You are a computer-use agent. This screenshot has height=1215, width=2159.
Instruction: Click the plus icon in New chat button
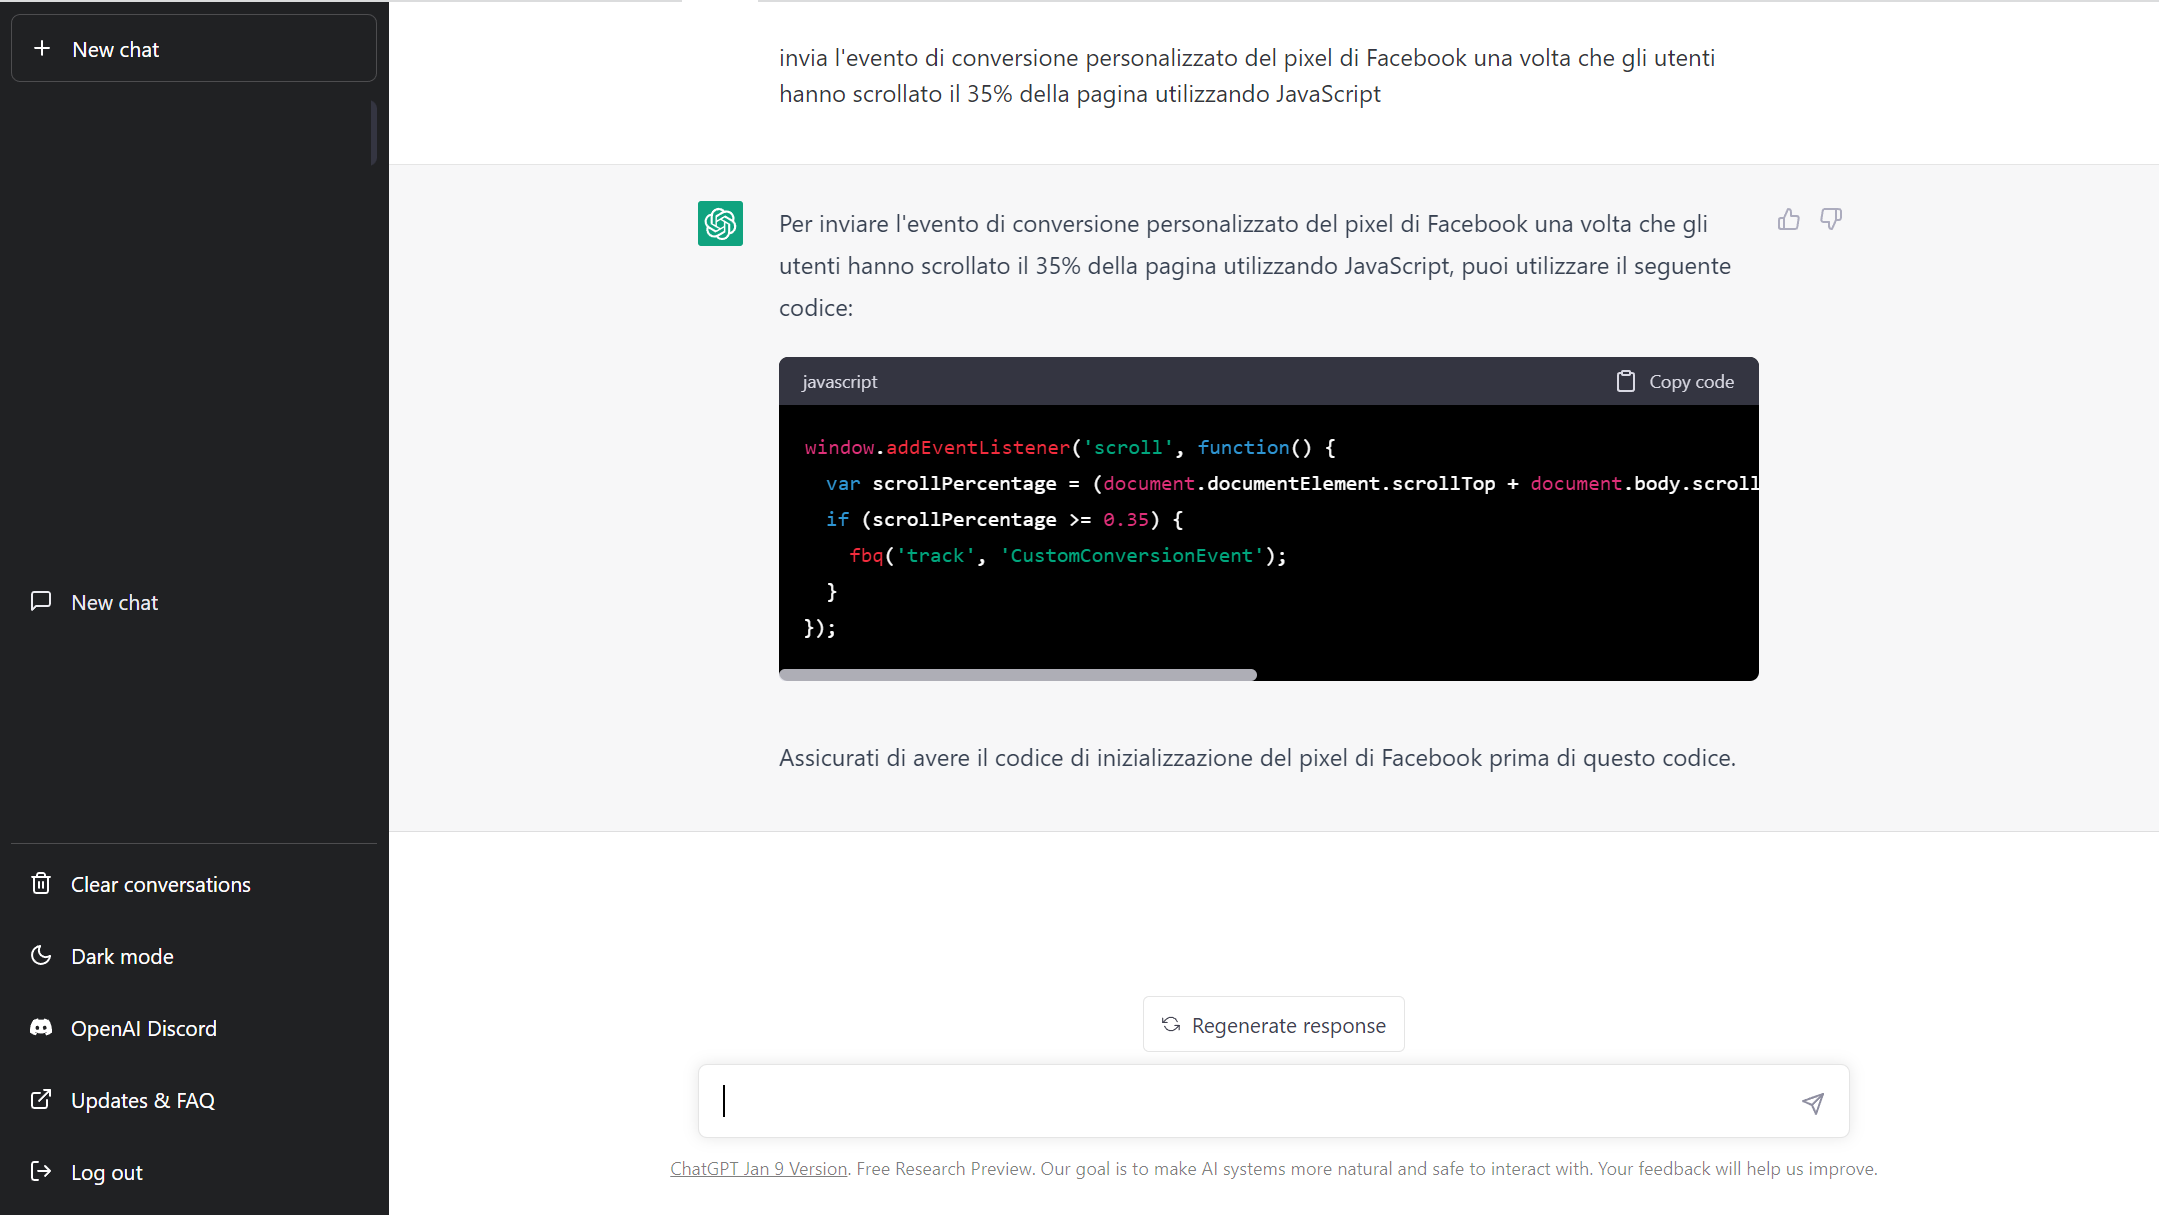[42, 48]
